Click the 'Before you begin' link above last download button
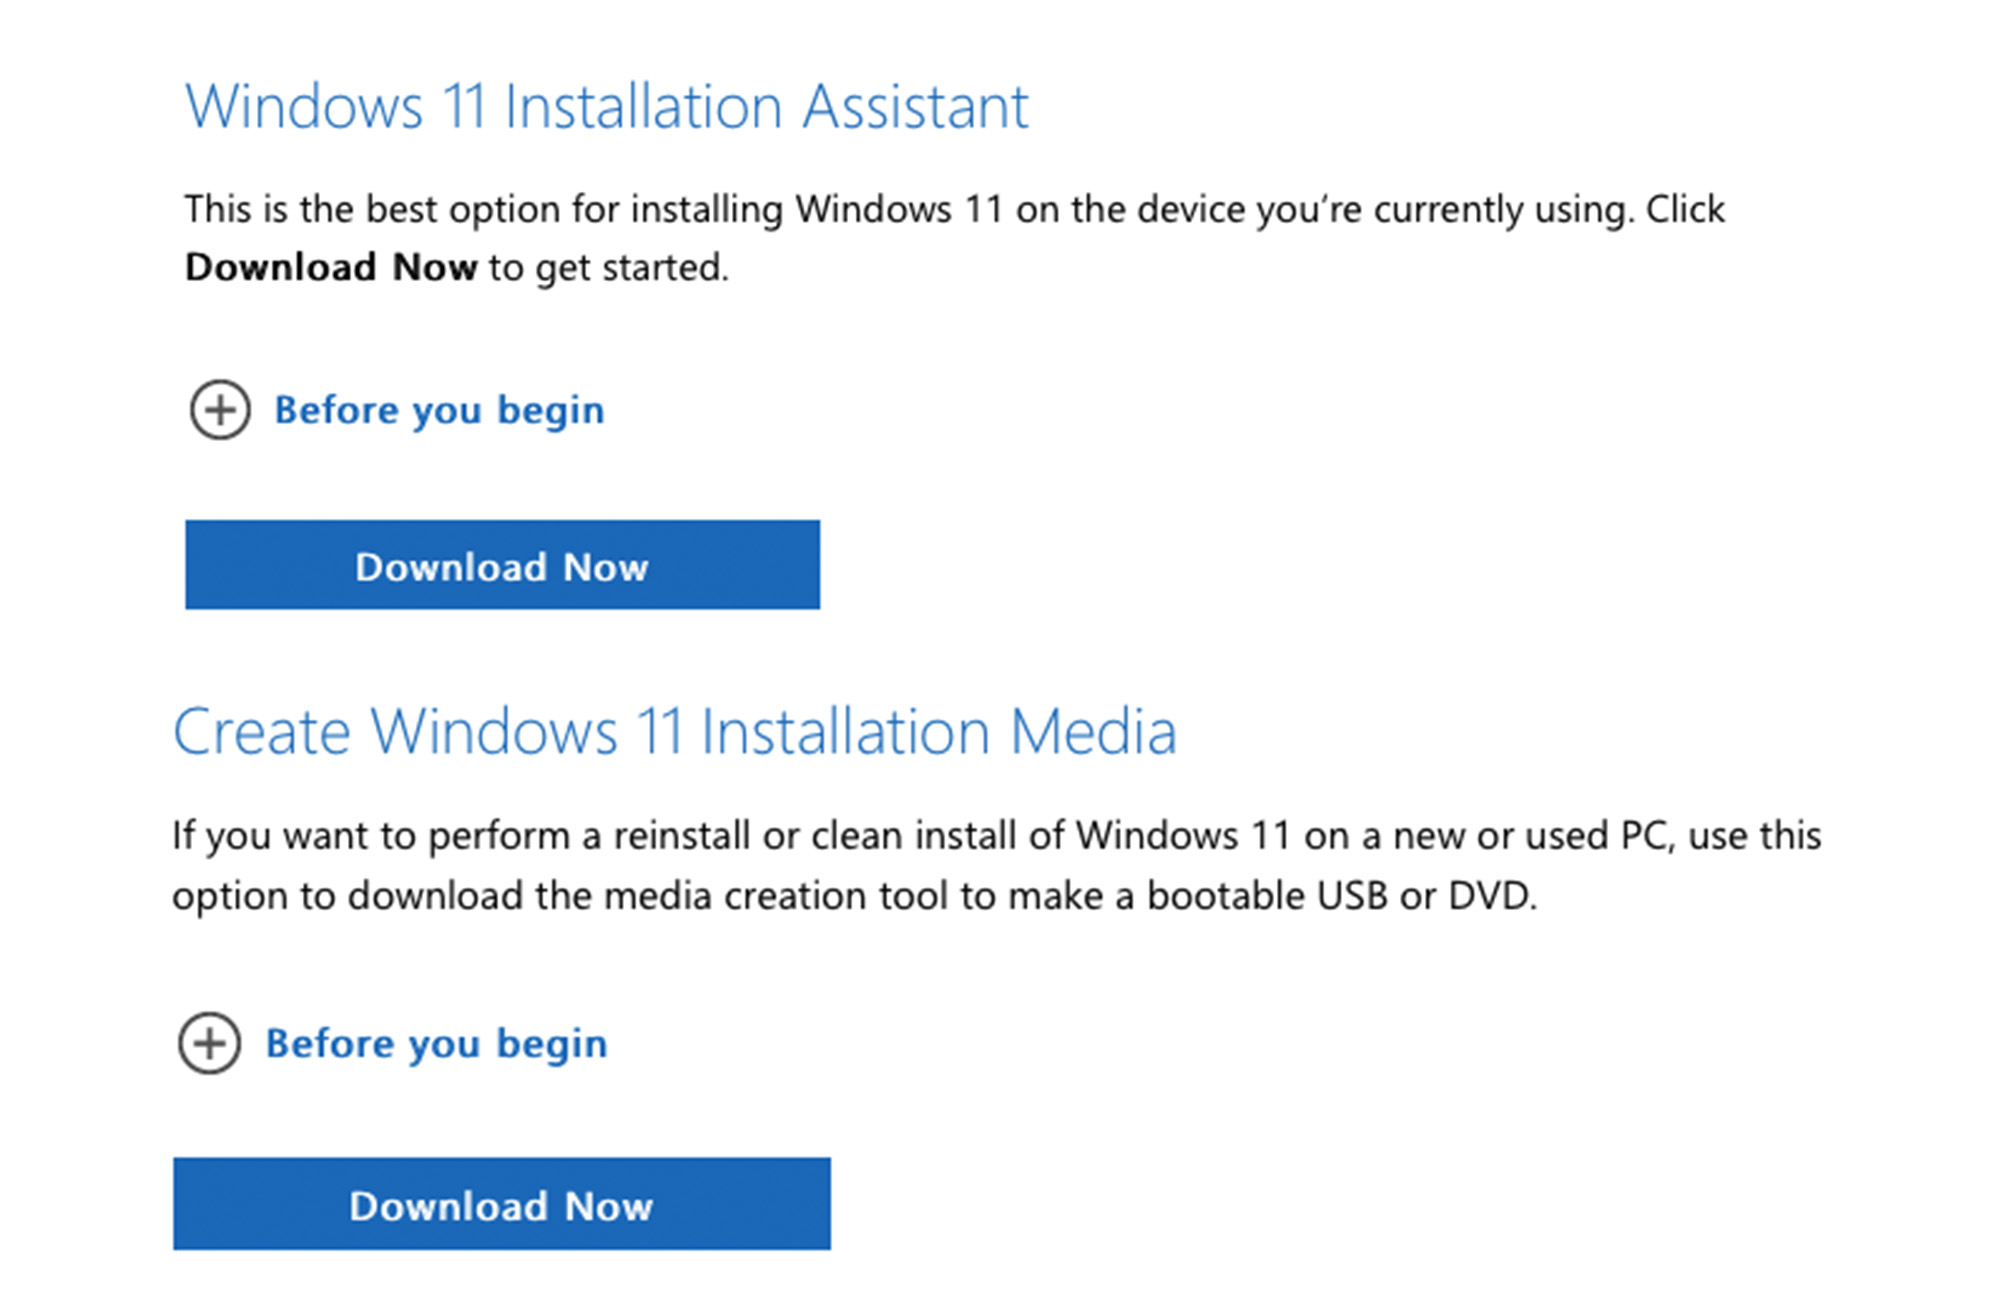 (436, 1043)
